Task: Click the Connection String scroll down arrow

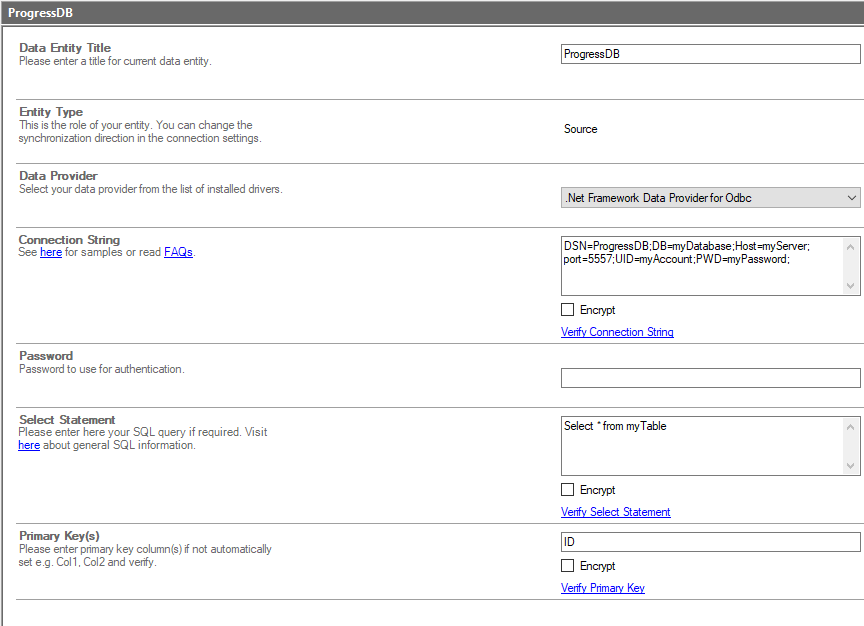Action: (851, 286)
